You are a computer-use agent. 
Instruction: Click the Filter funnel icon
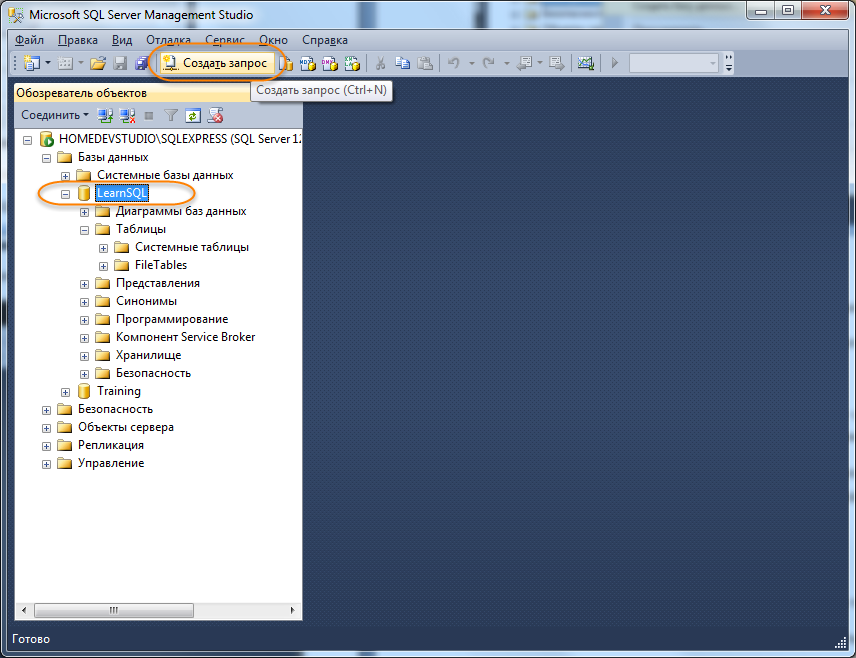coord(171,115)
